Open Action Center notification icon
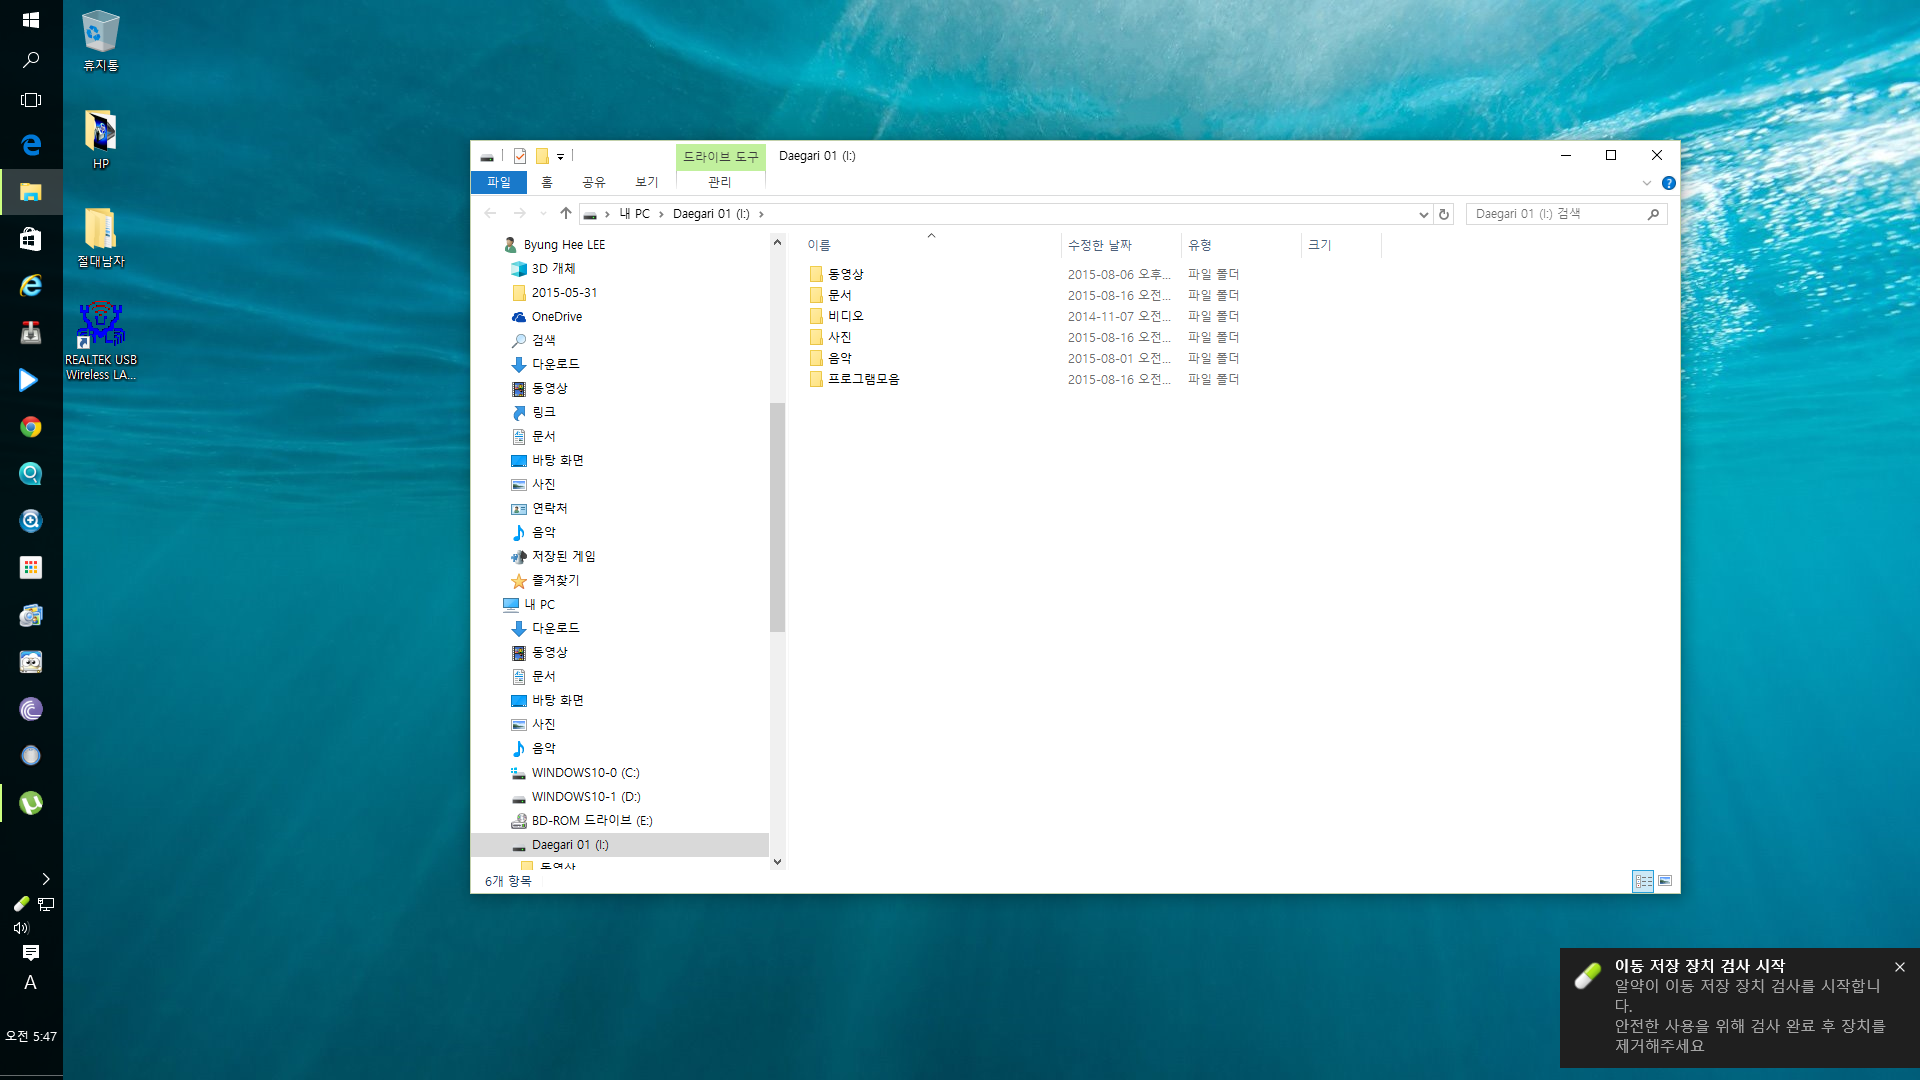This screenshot has height=1080, width=1920. (31, 952)
